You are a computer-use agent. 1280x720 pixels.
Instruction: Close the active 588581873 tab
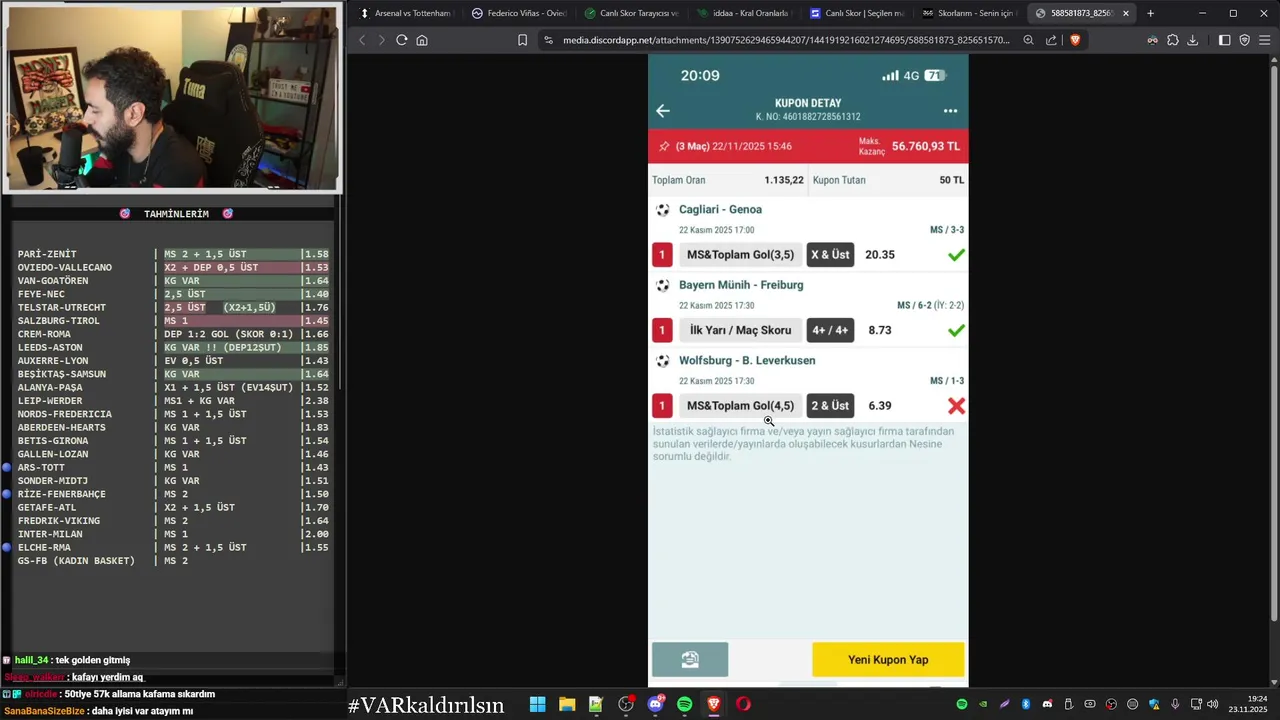coord(1126,13)
